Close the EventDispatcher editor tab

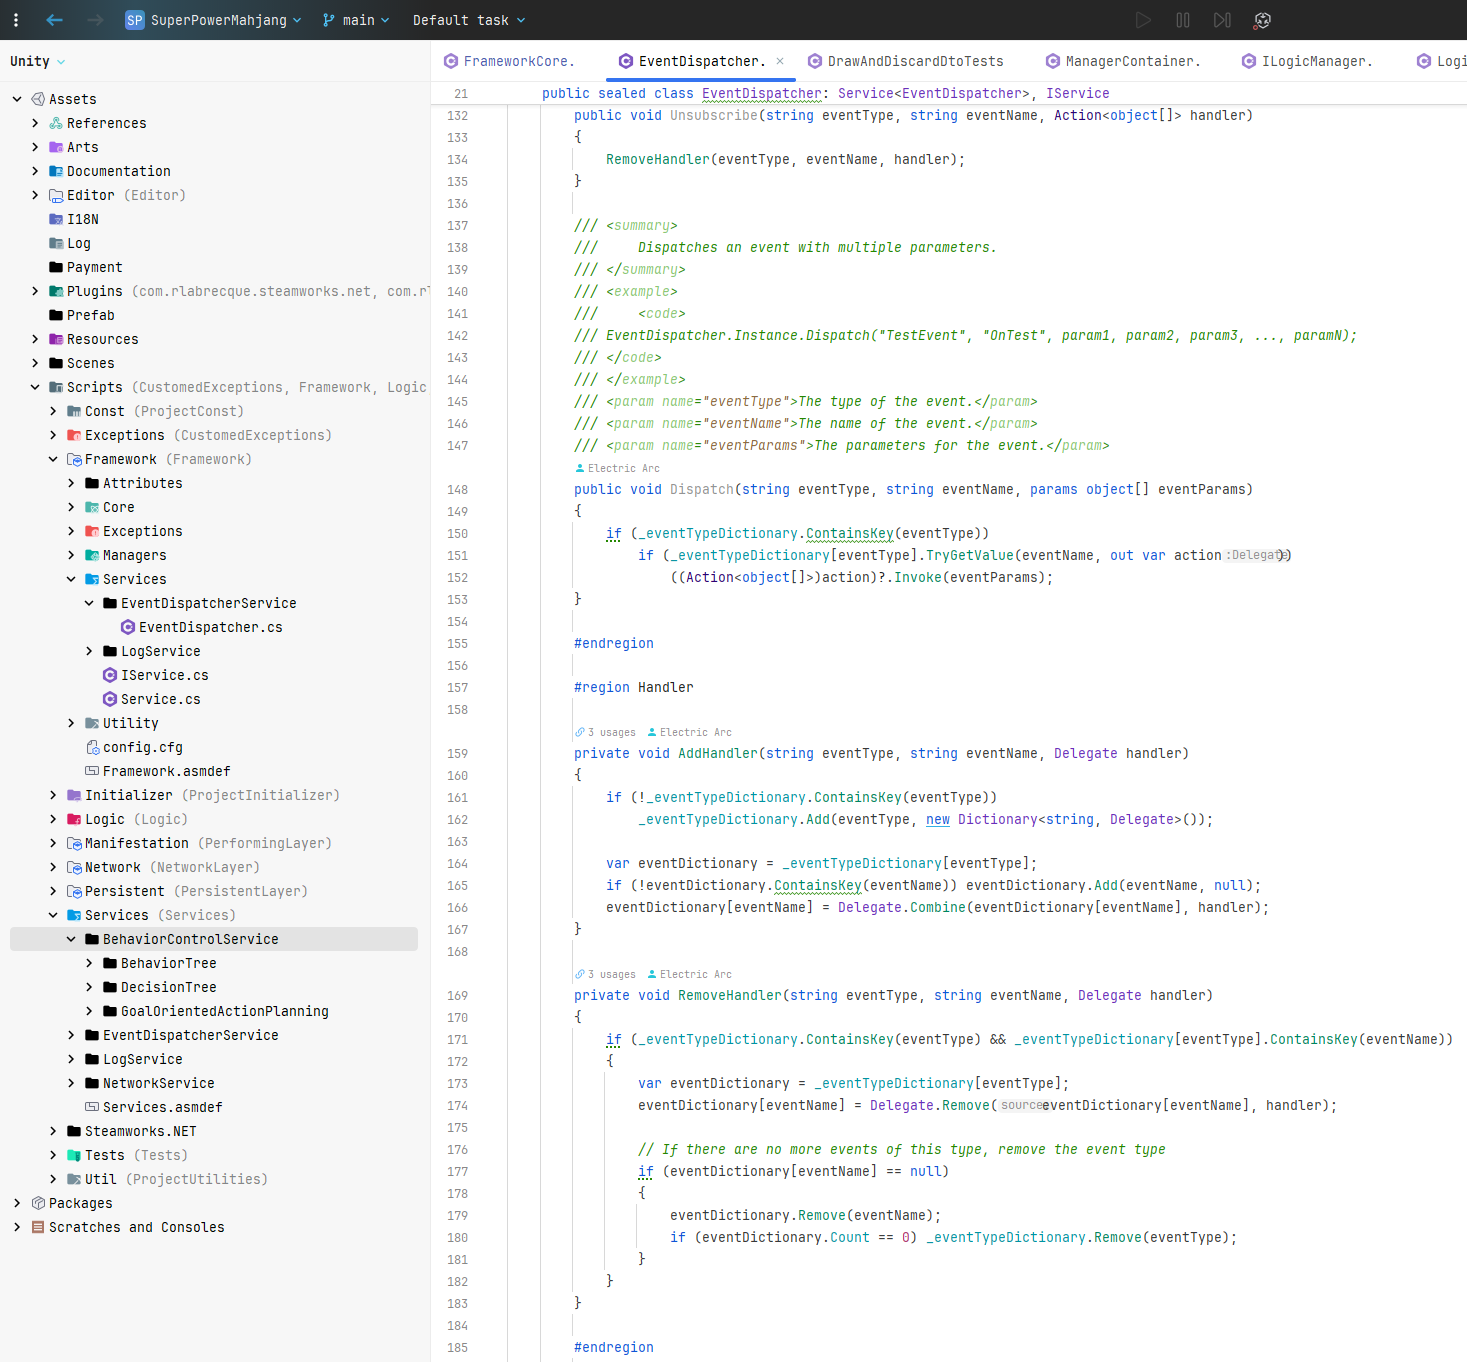point(780,61)
